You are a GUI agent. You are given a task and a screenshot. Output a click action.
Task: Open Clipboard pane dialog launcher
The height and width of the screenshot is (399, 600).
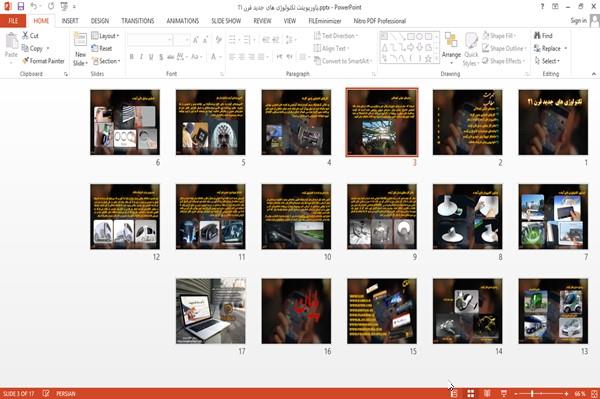tap(66, 74)
